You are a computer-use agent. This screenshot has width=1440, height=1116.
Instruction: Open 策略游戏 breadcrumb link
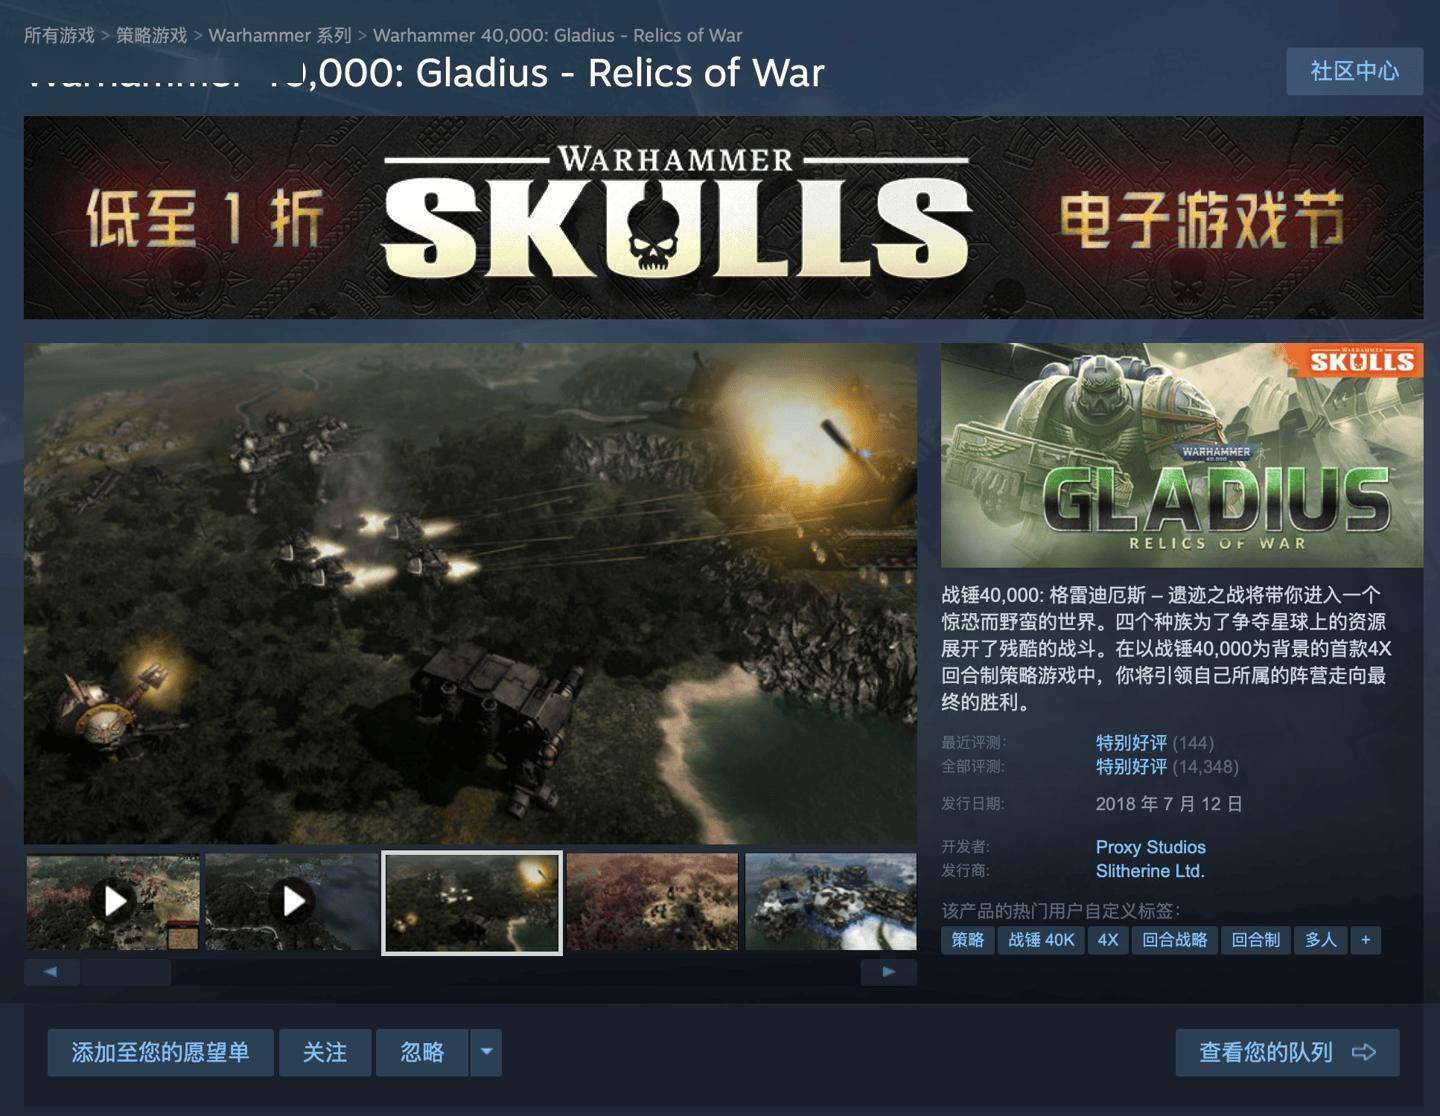coord(151,35)
